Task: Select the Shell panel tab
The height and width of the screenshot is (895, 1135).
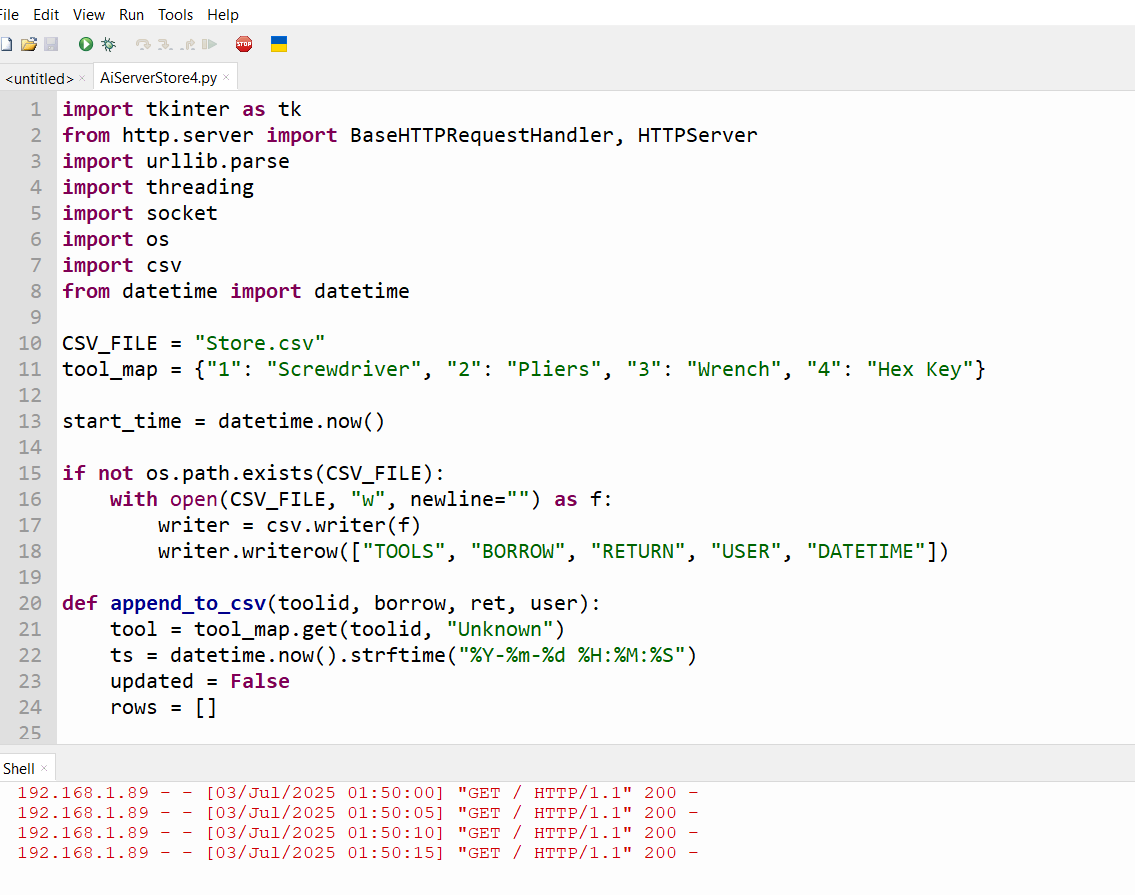Action: click(x=19, y=768)
